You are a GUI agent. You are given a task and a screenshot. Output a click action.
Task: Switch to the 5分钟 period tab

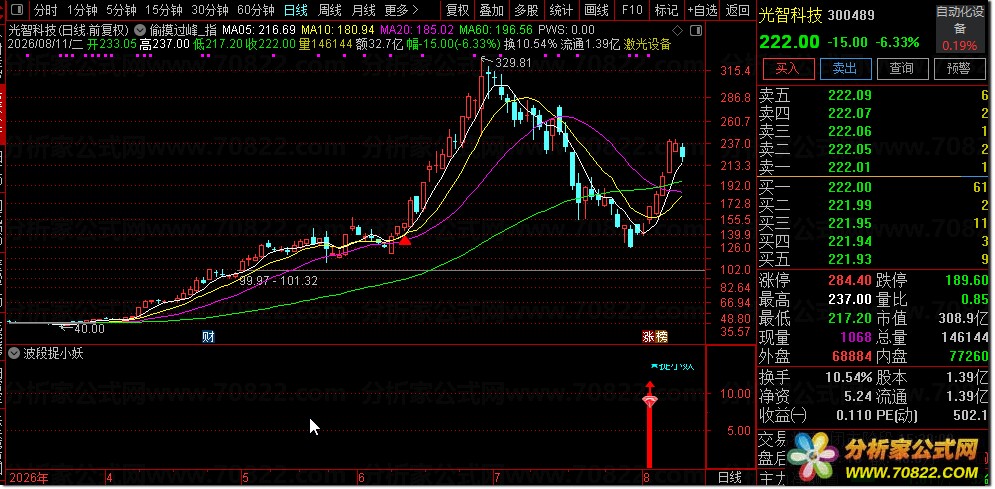(121, 10)
